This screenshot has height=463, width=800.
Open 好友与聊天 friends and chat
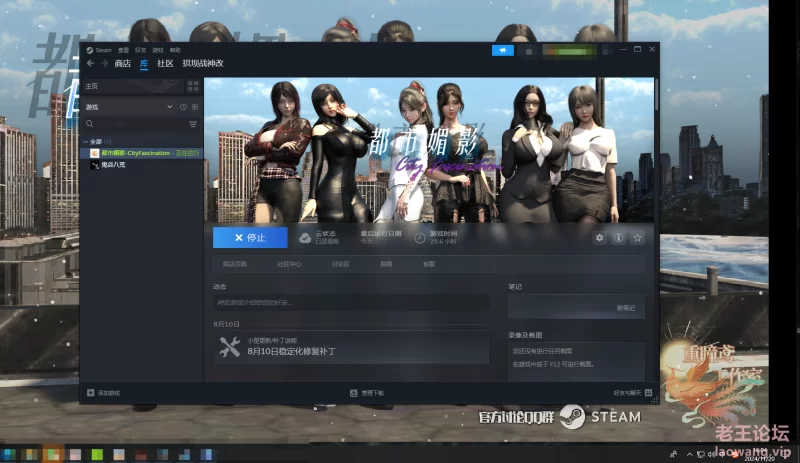(x=627, y=393)
